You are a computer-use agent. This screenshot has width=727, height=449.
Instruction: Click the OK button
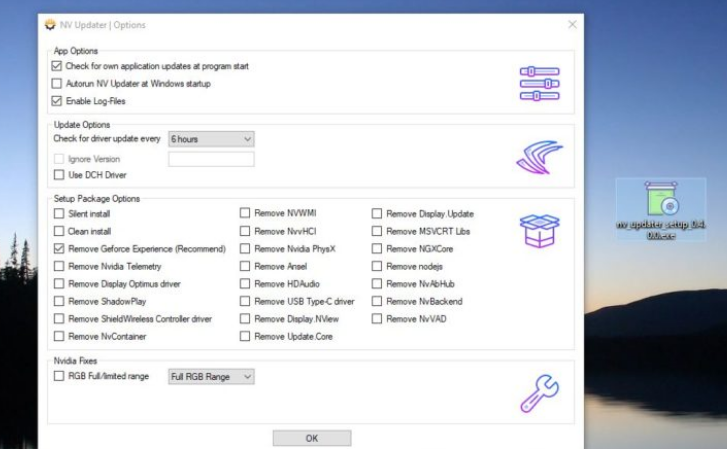coord(312,438)
